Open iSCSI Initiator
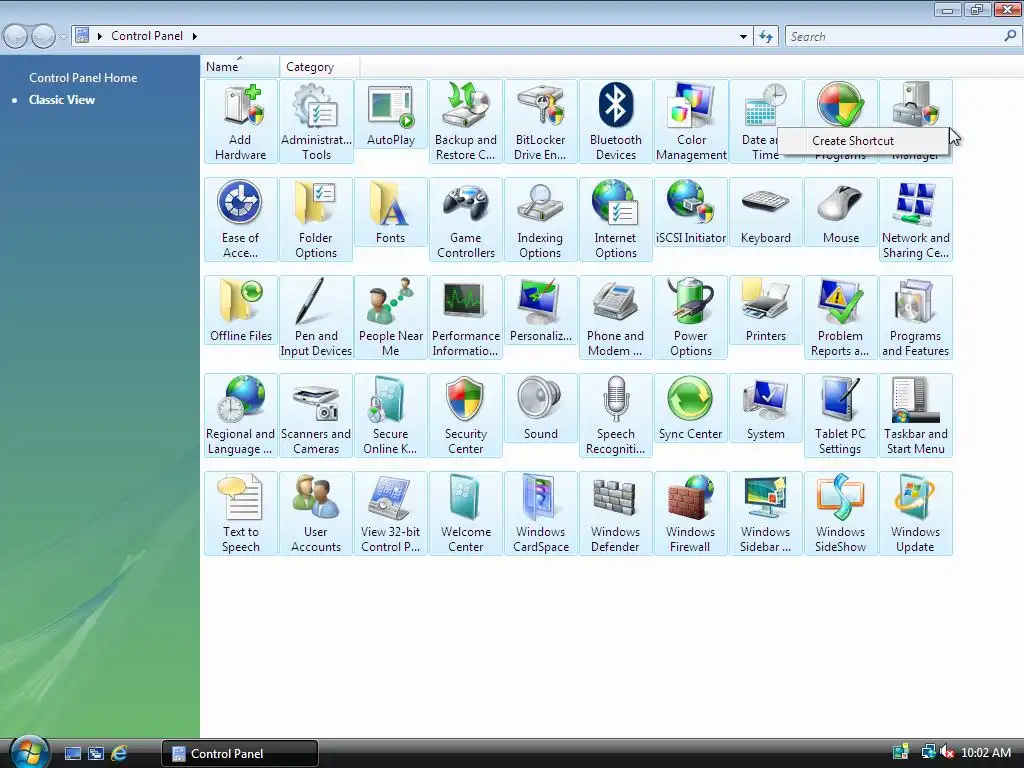 691,212
